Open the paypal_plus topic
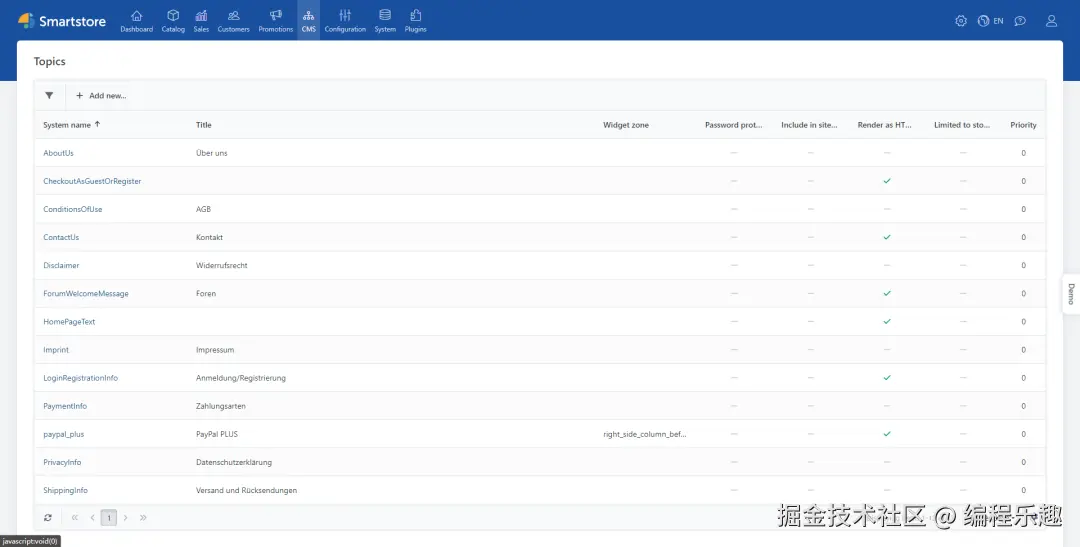The width and height of the screenshot is (1080, 547). pos(63,434)
